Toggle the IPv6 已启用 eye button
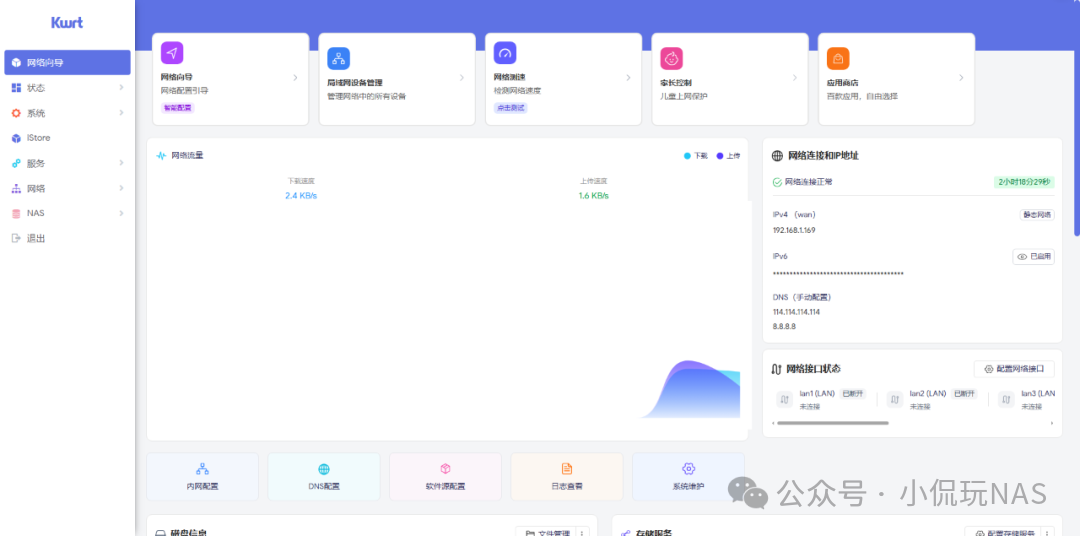Image resolution: width=1080 pixels, height=536 pixels. [x=1033, y=256]
